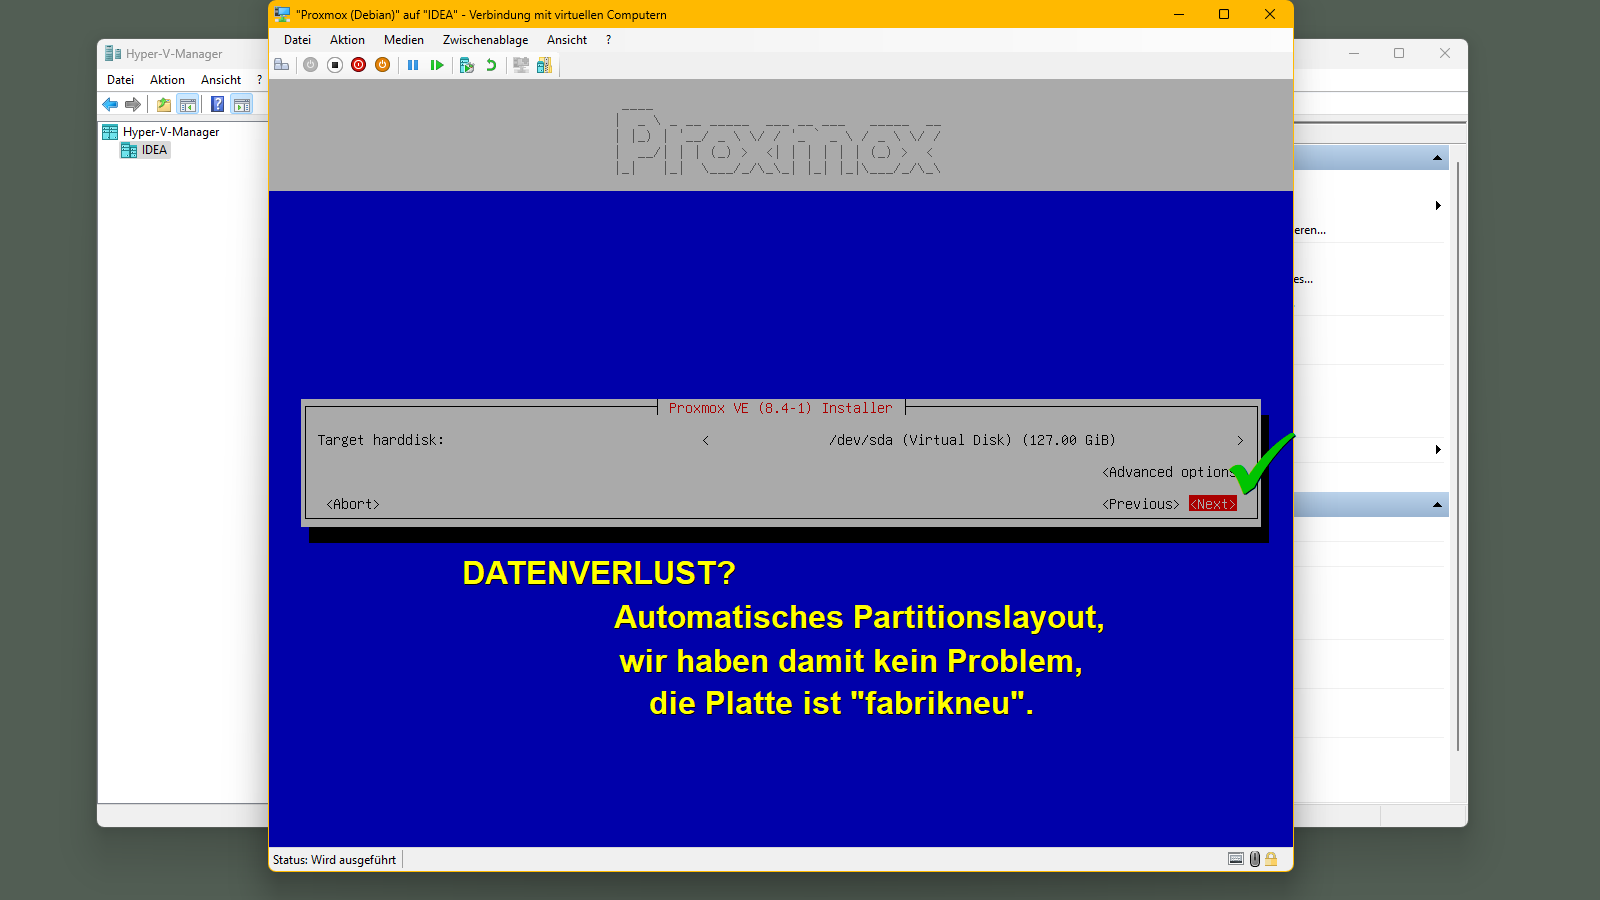Toggle the action pane icon
This screenshot has height=900, width=1600.
(241, 104)
